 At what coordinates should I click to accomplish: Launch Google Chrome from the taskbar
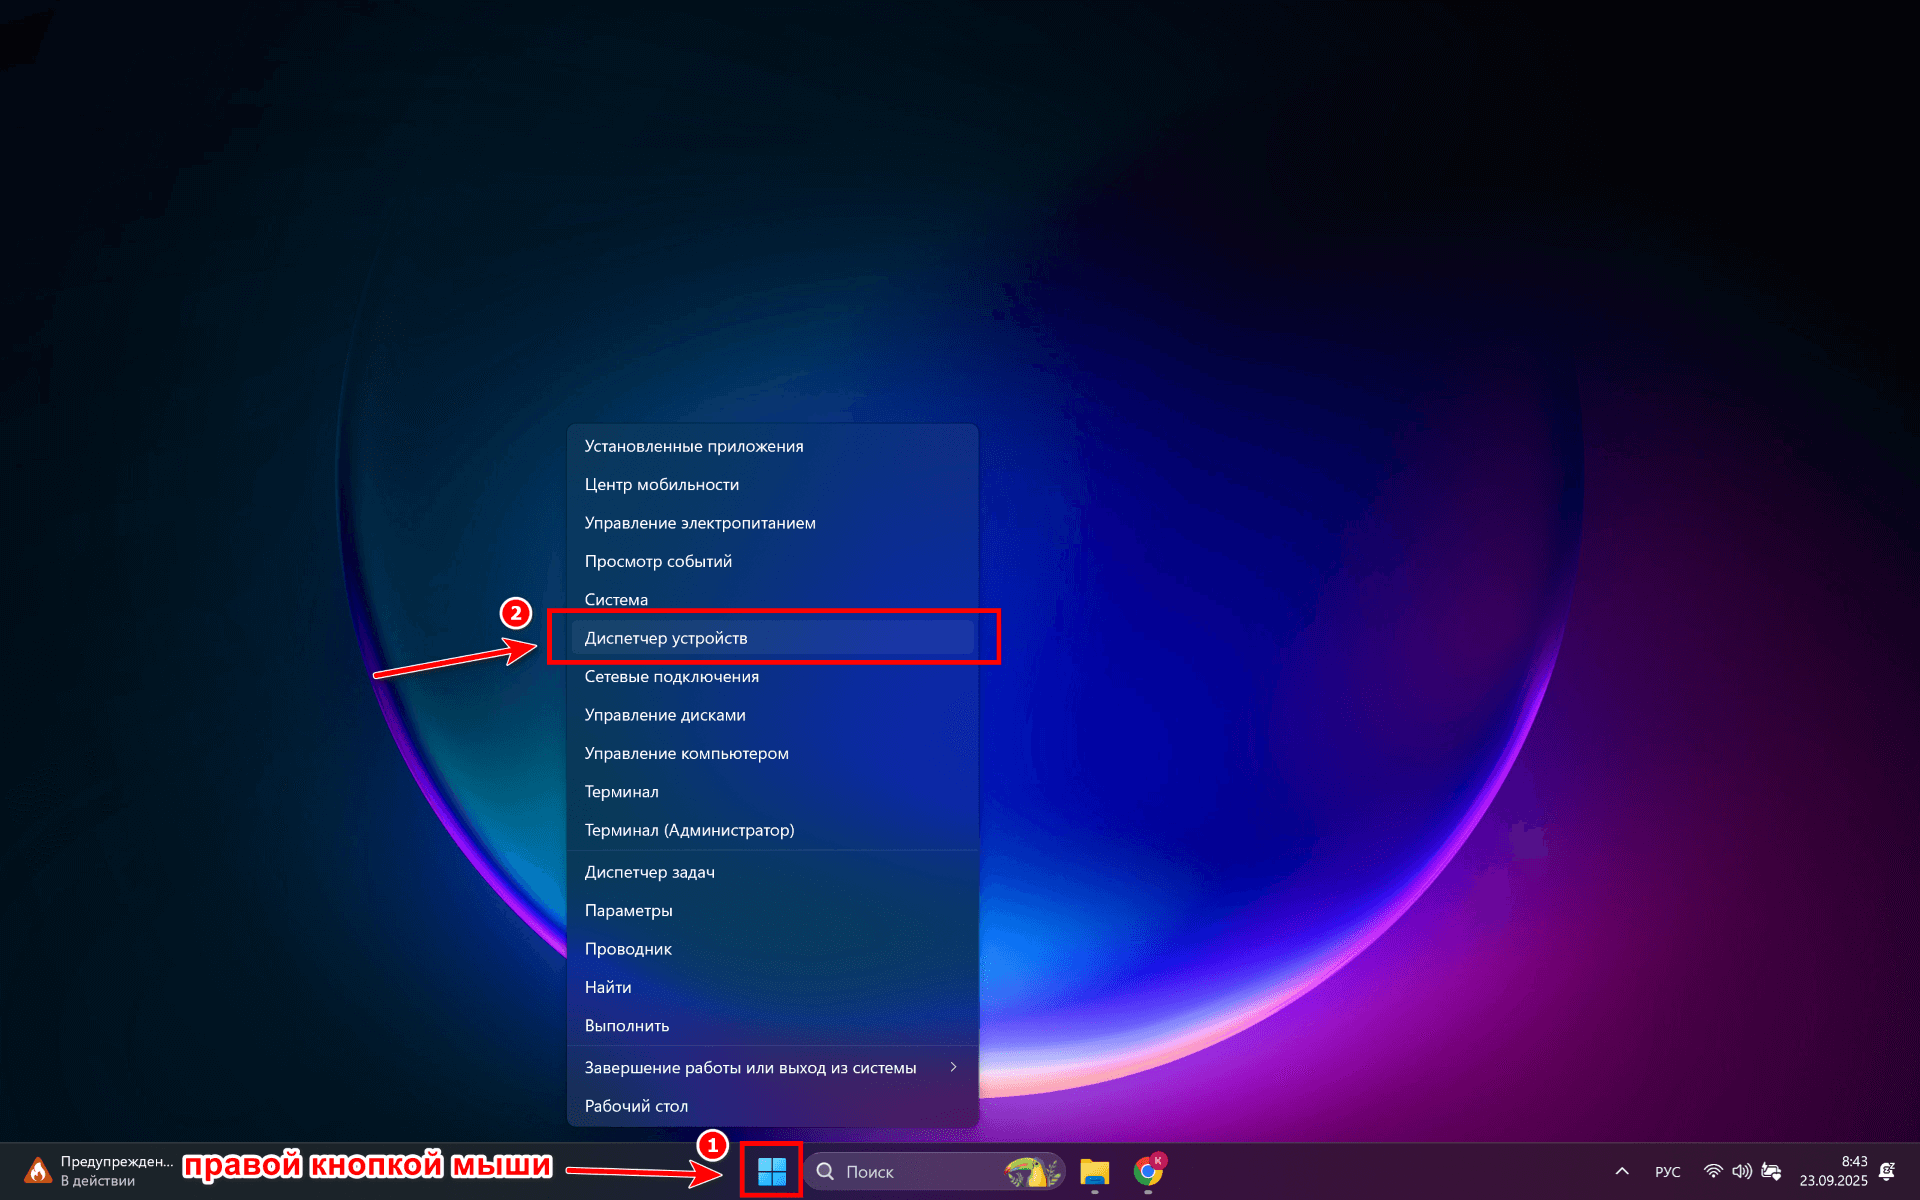coord(1148,1171)
